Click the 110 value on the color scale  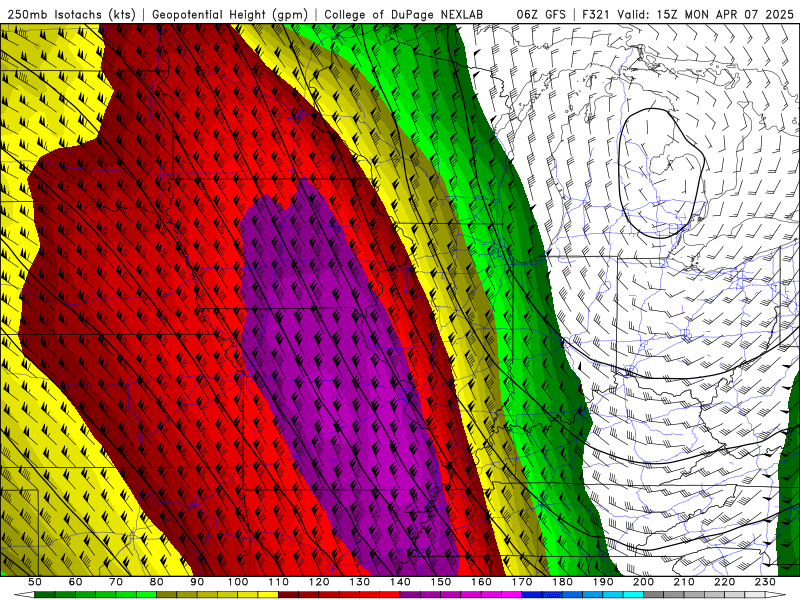(x=279, y=582)
